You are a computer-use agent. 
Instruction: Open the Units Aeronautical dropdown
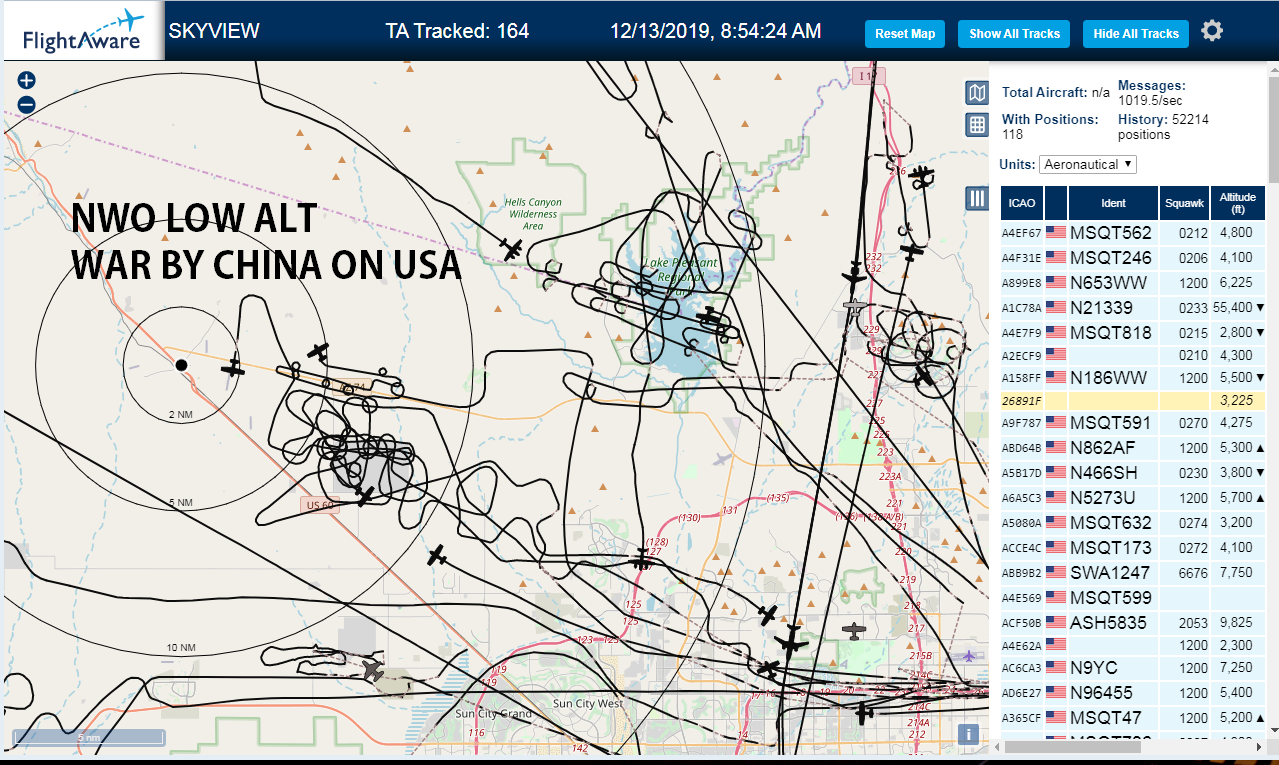coord(1088,164)
